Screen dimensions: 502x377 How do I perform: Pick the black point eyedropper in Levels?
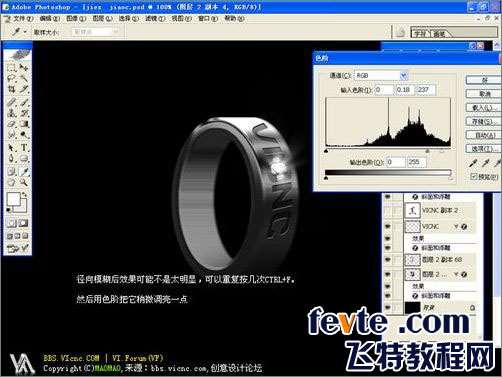point(473,163)
